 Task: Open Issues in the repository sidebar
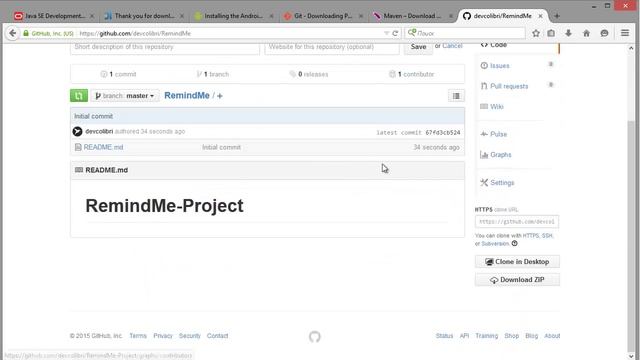pyautogui.click(x=500, y=66)
